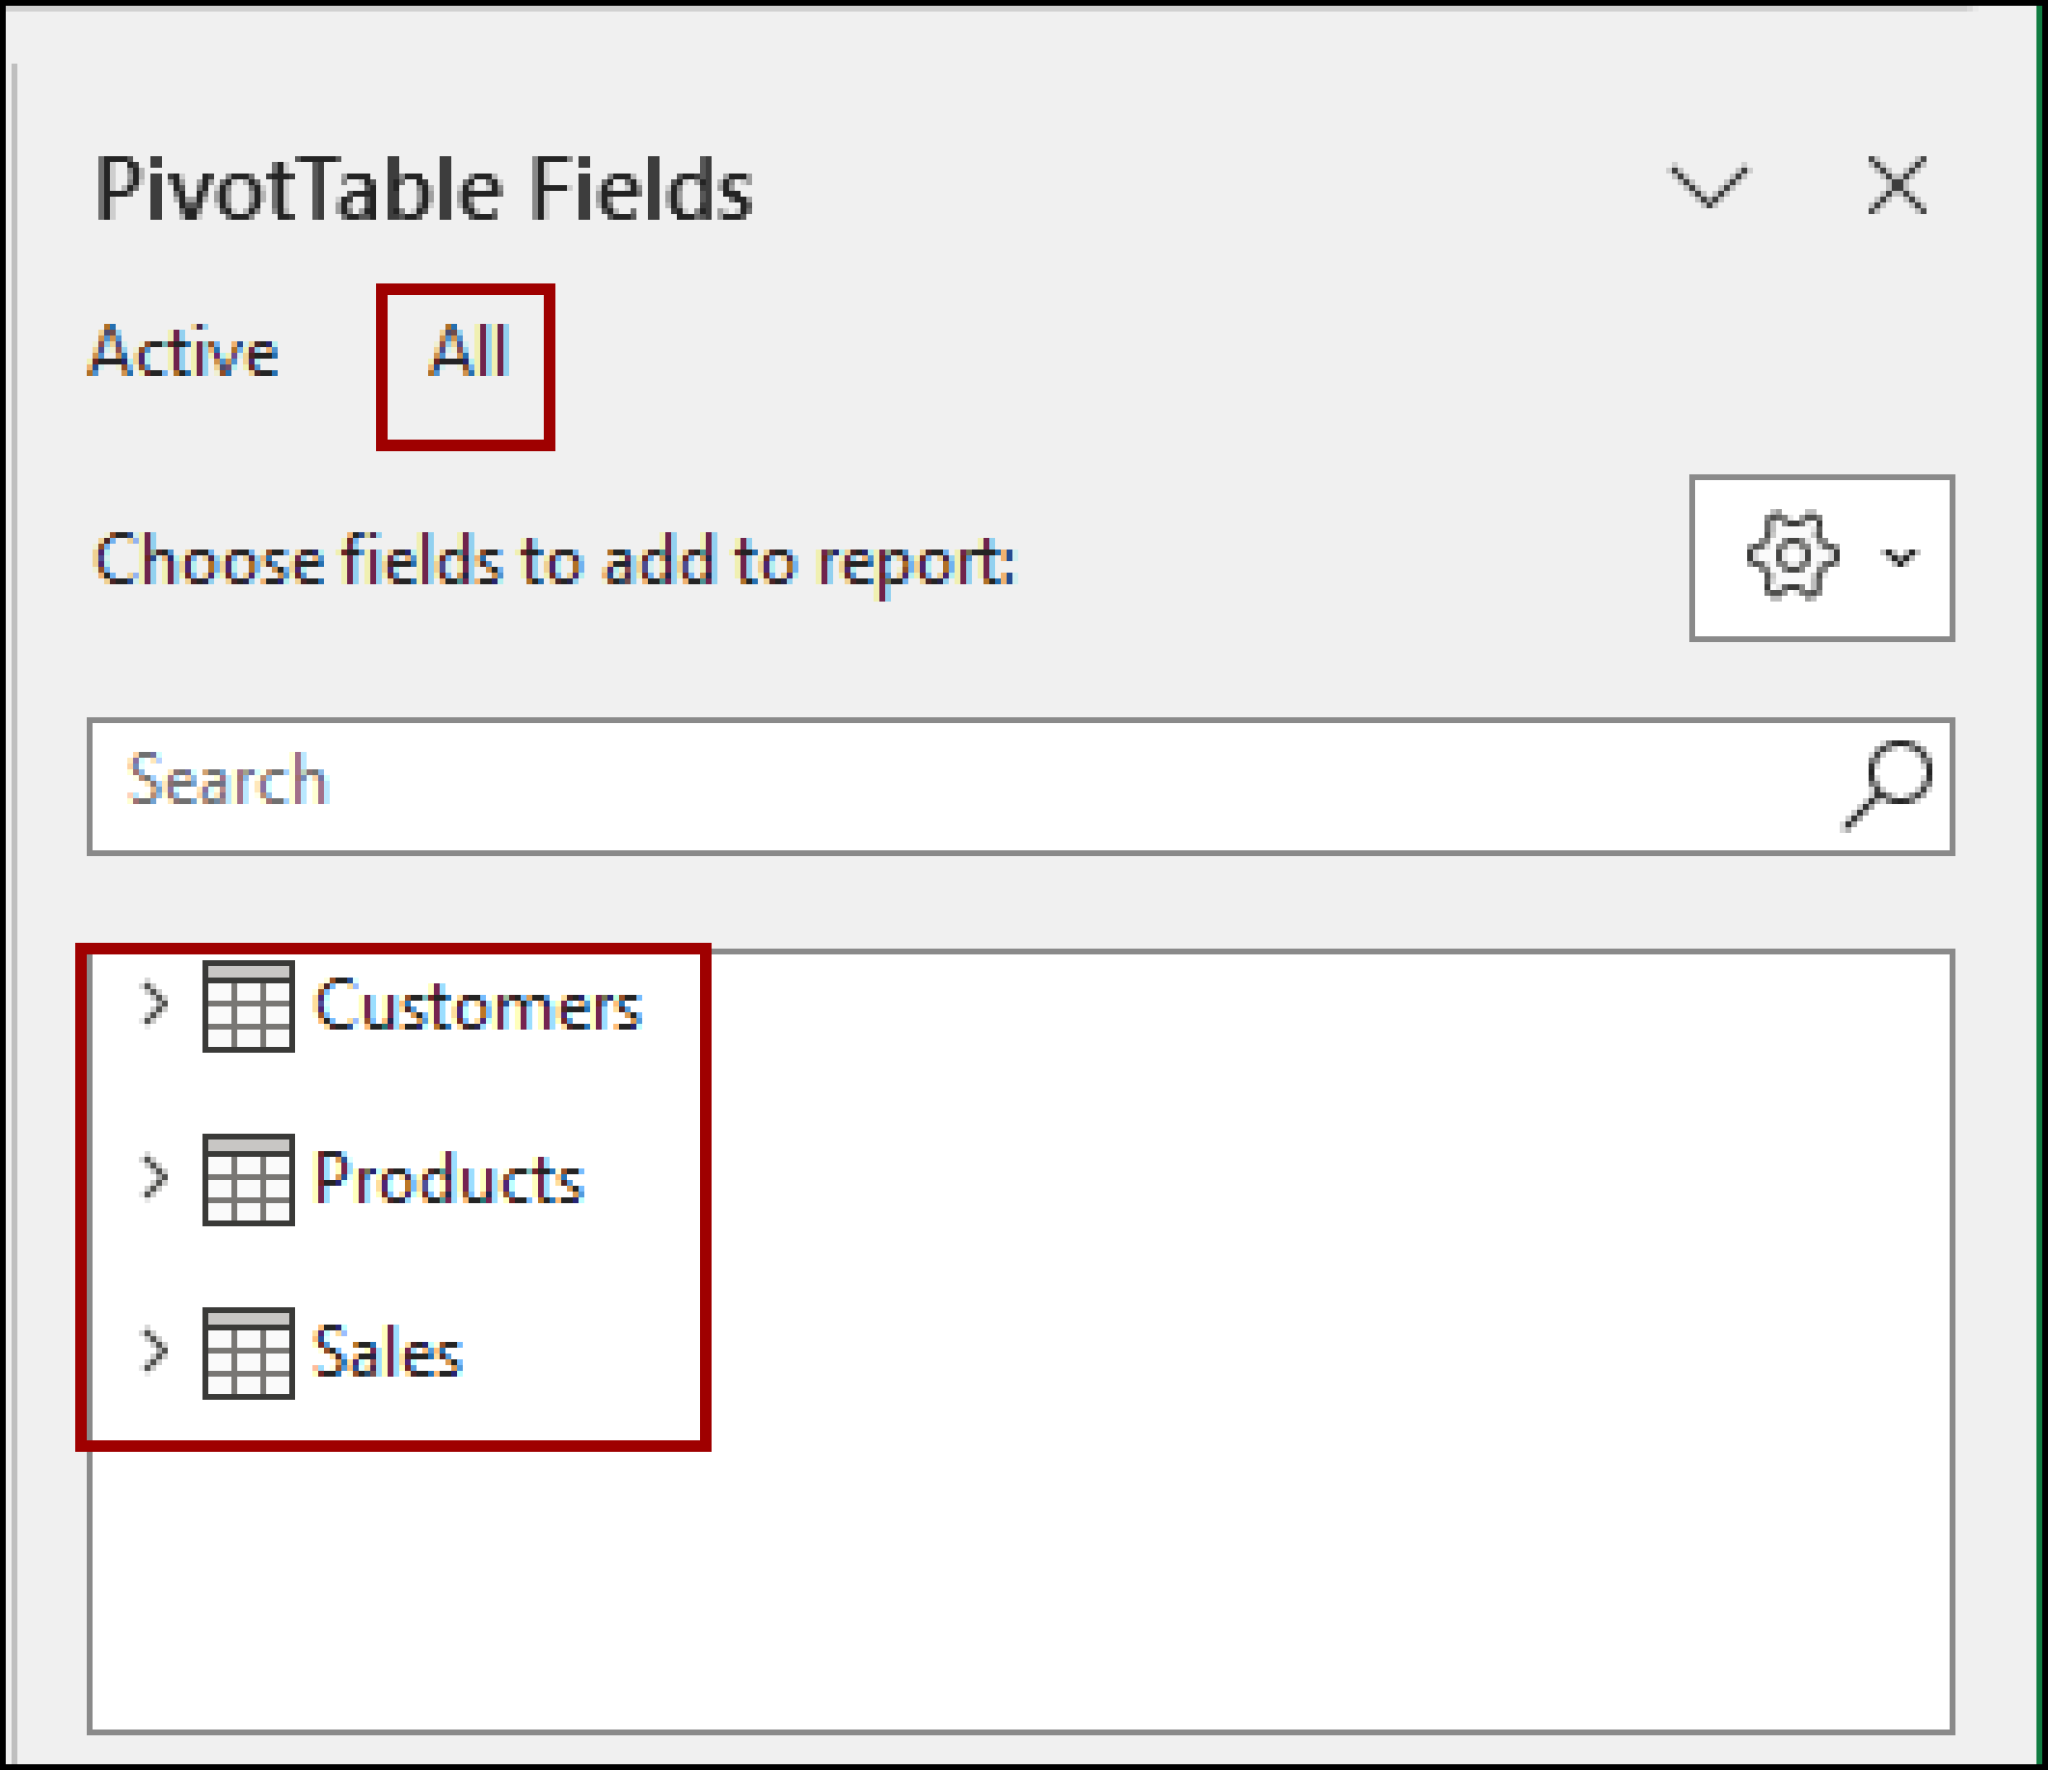
Task: Expand the Customers table
Action: (x=152, y=1005)
